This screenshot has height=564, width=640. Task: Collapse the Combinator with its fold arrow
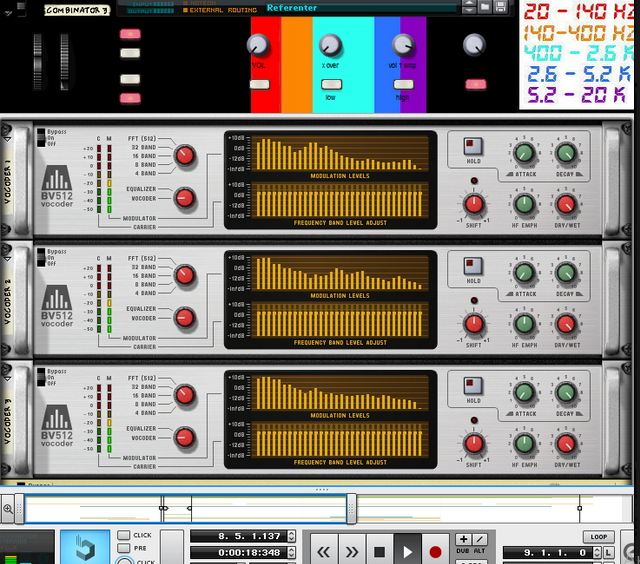tap(8, 13)
